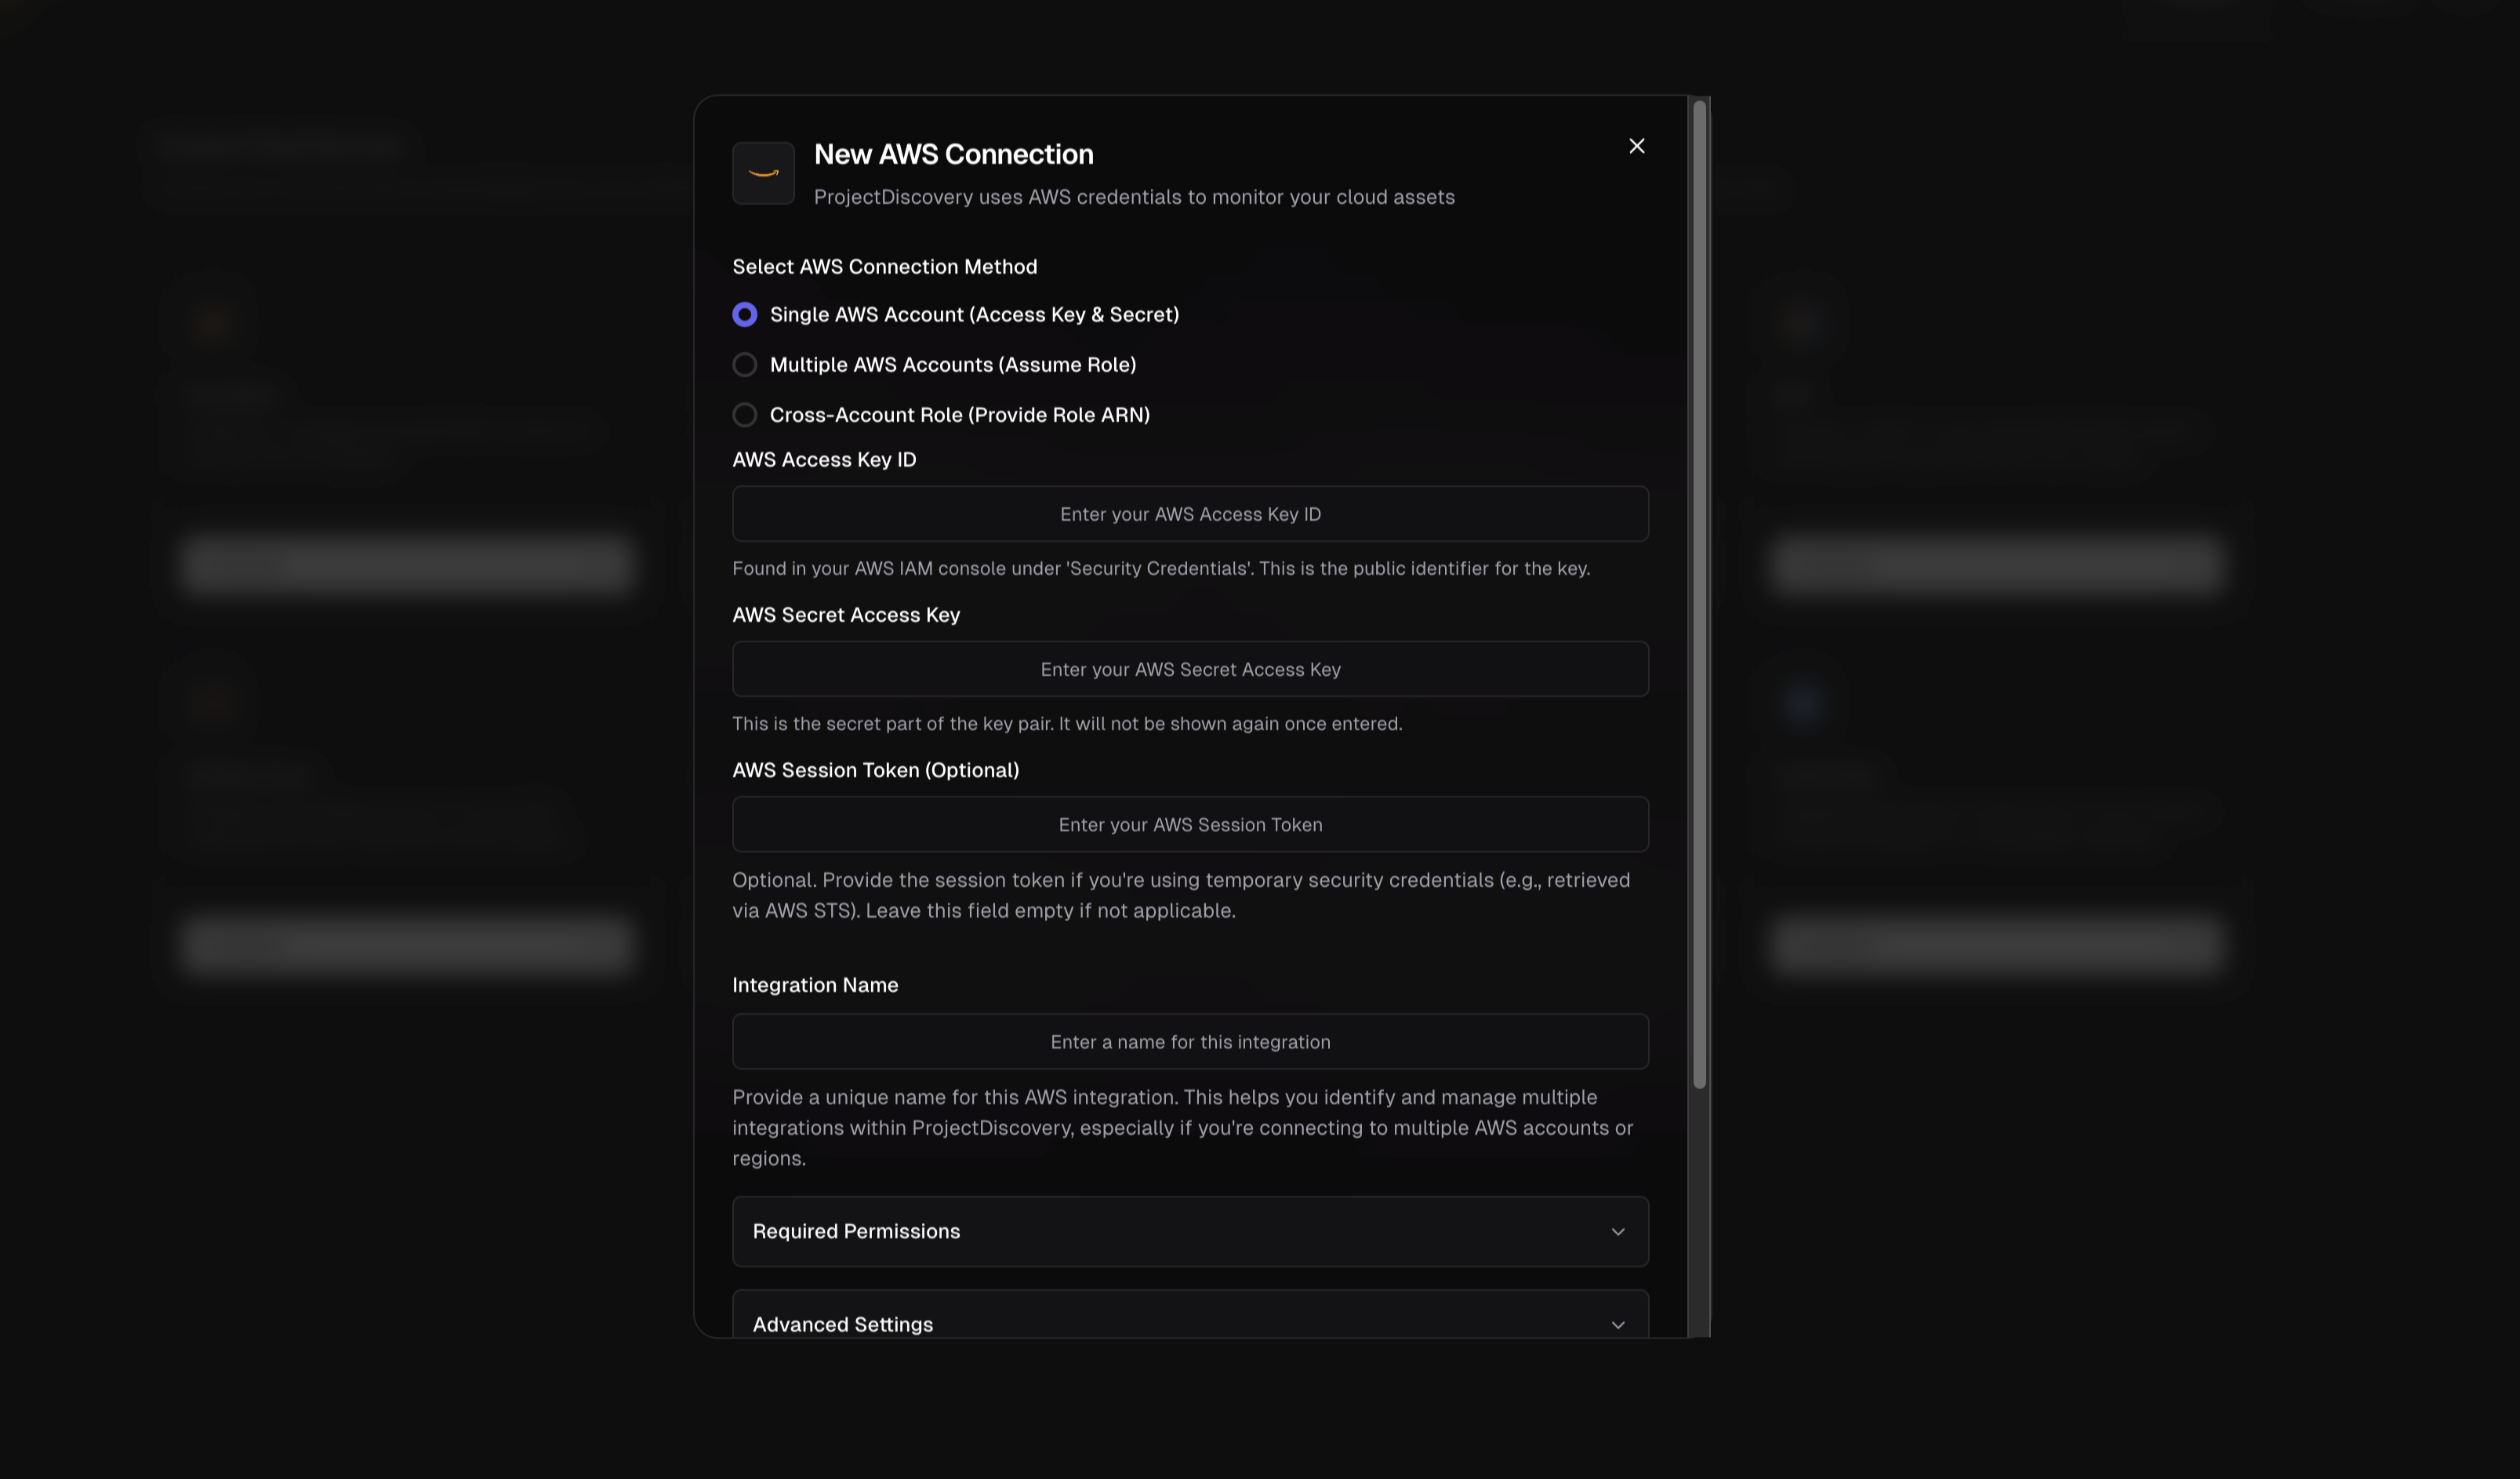Click the orange Amazon smile icon
The image size is (2520, 1479).
tap(763, 172)
